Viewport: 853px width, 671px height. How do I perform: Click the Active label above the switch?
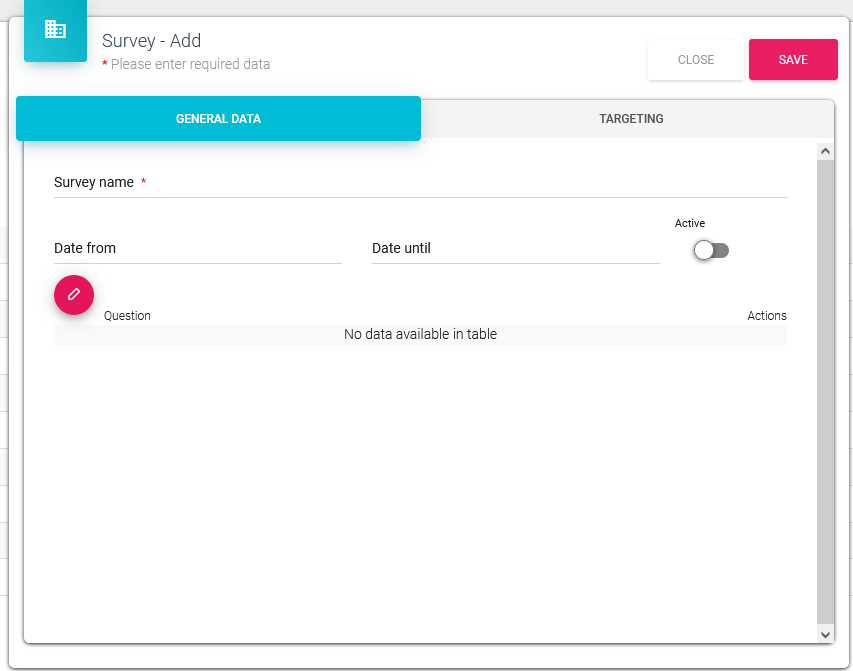coord(689,224)
